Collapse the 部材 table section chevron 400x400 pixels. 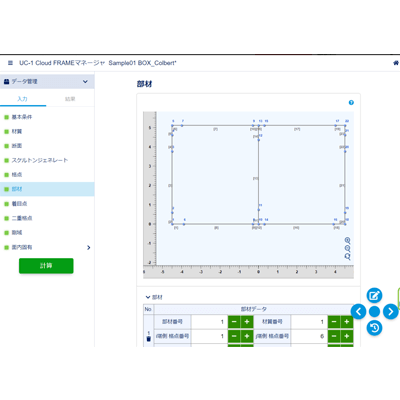tap(148, 297)
